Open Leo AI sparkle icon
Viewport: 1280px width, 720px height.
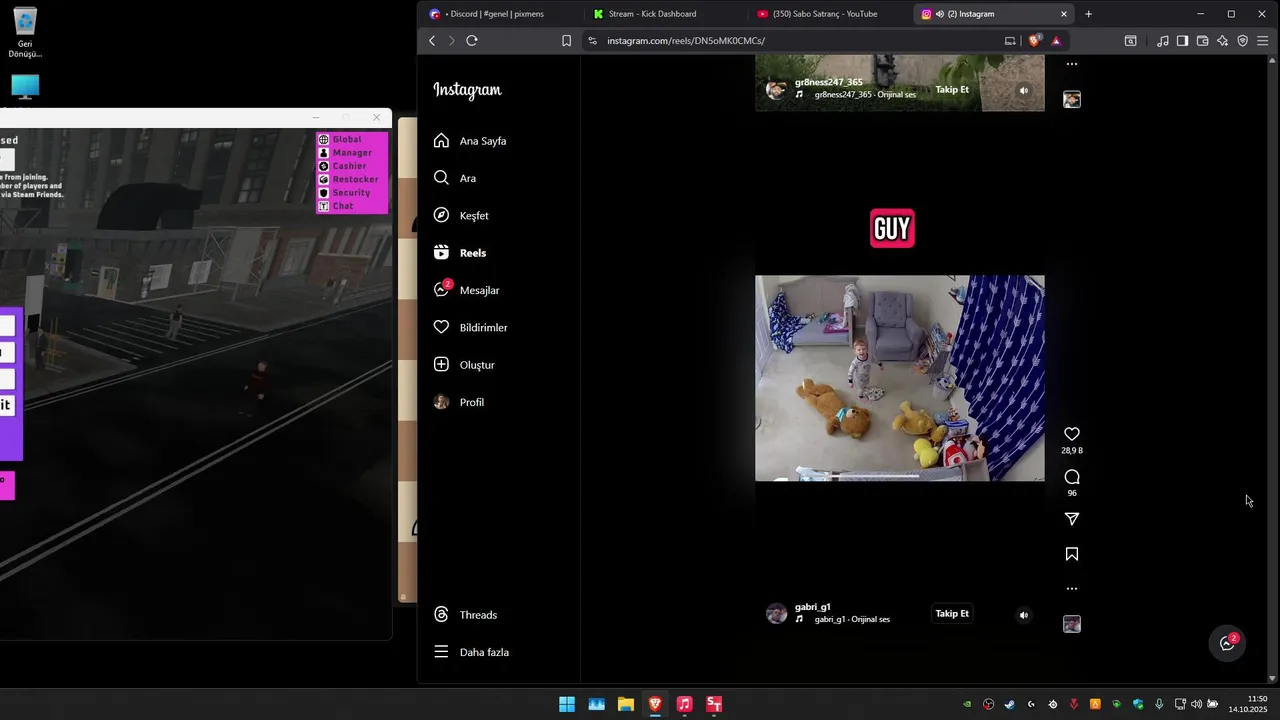tap(1222, 41)
